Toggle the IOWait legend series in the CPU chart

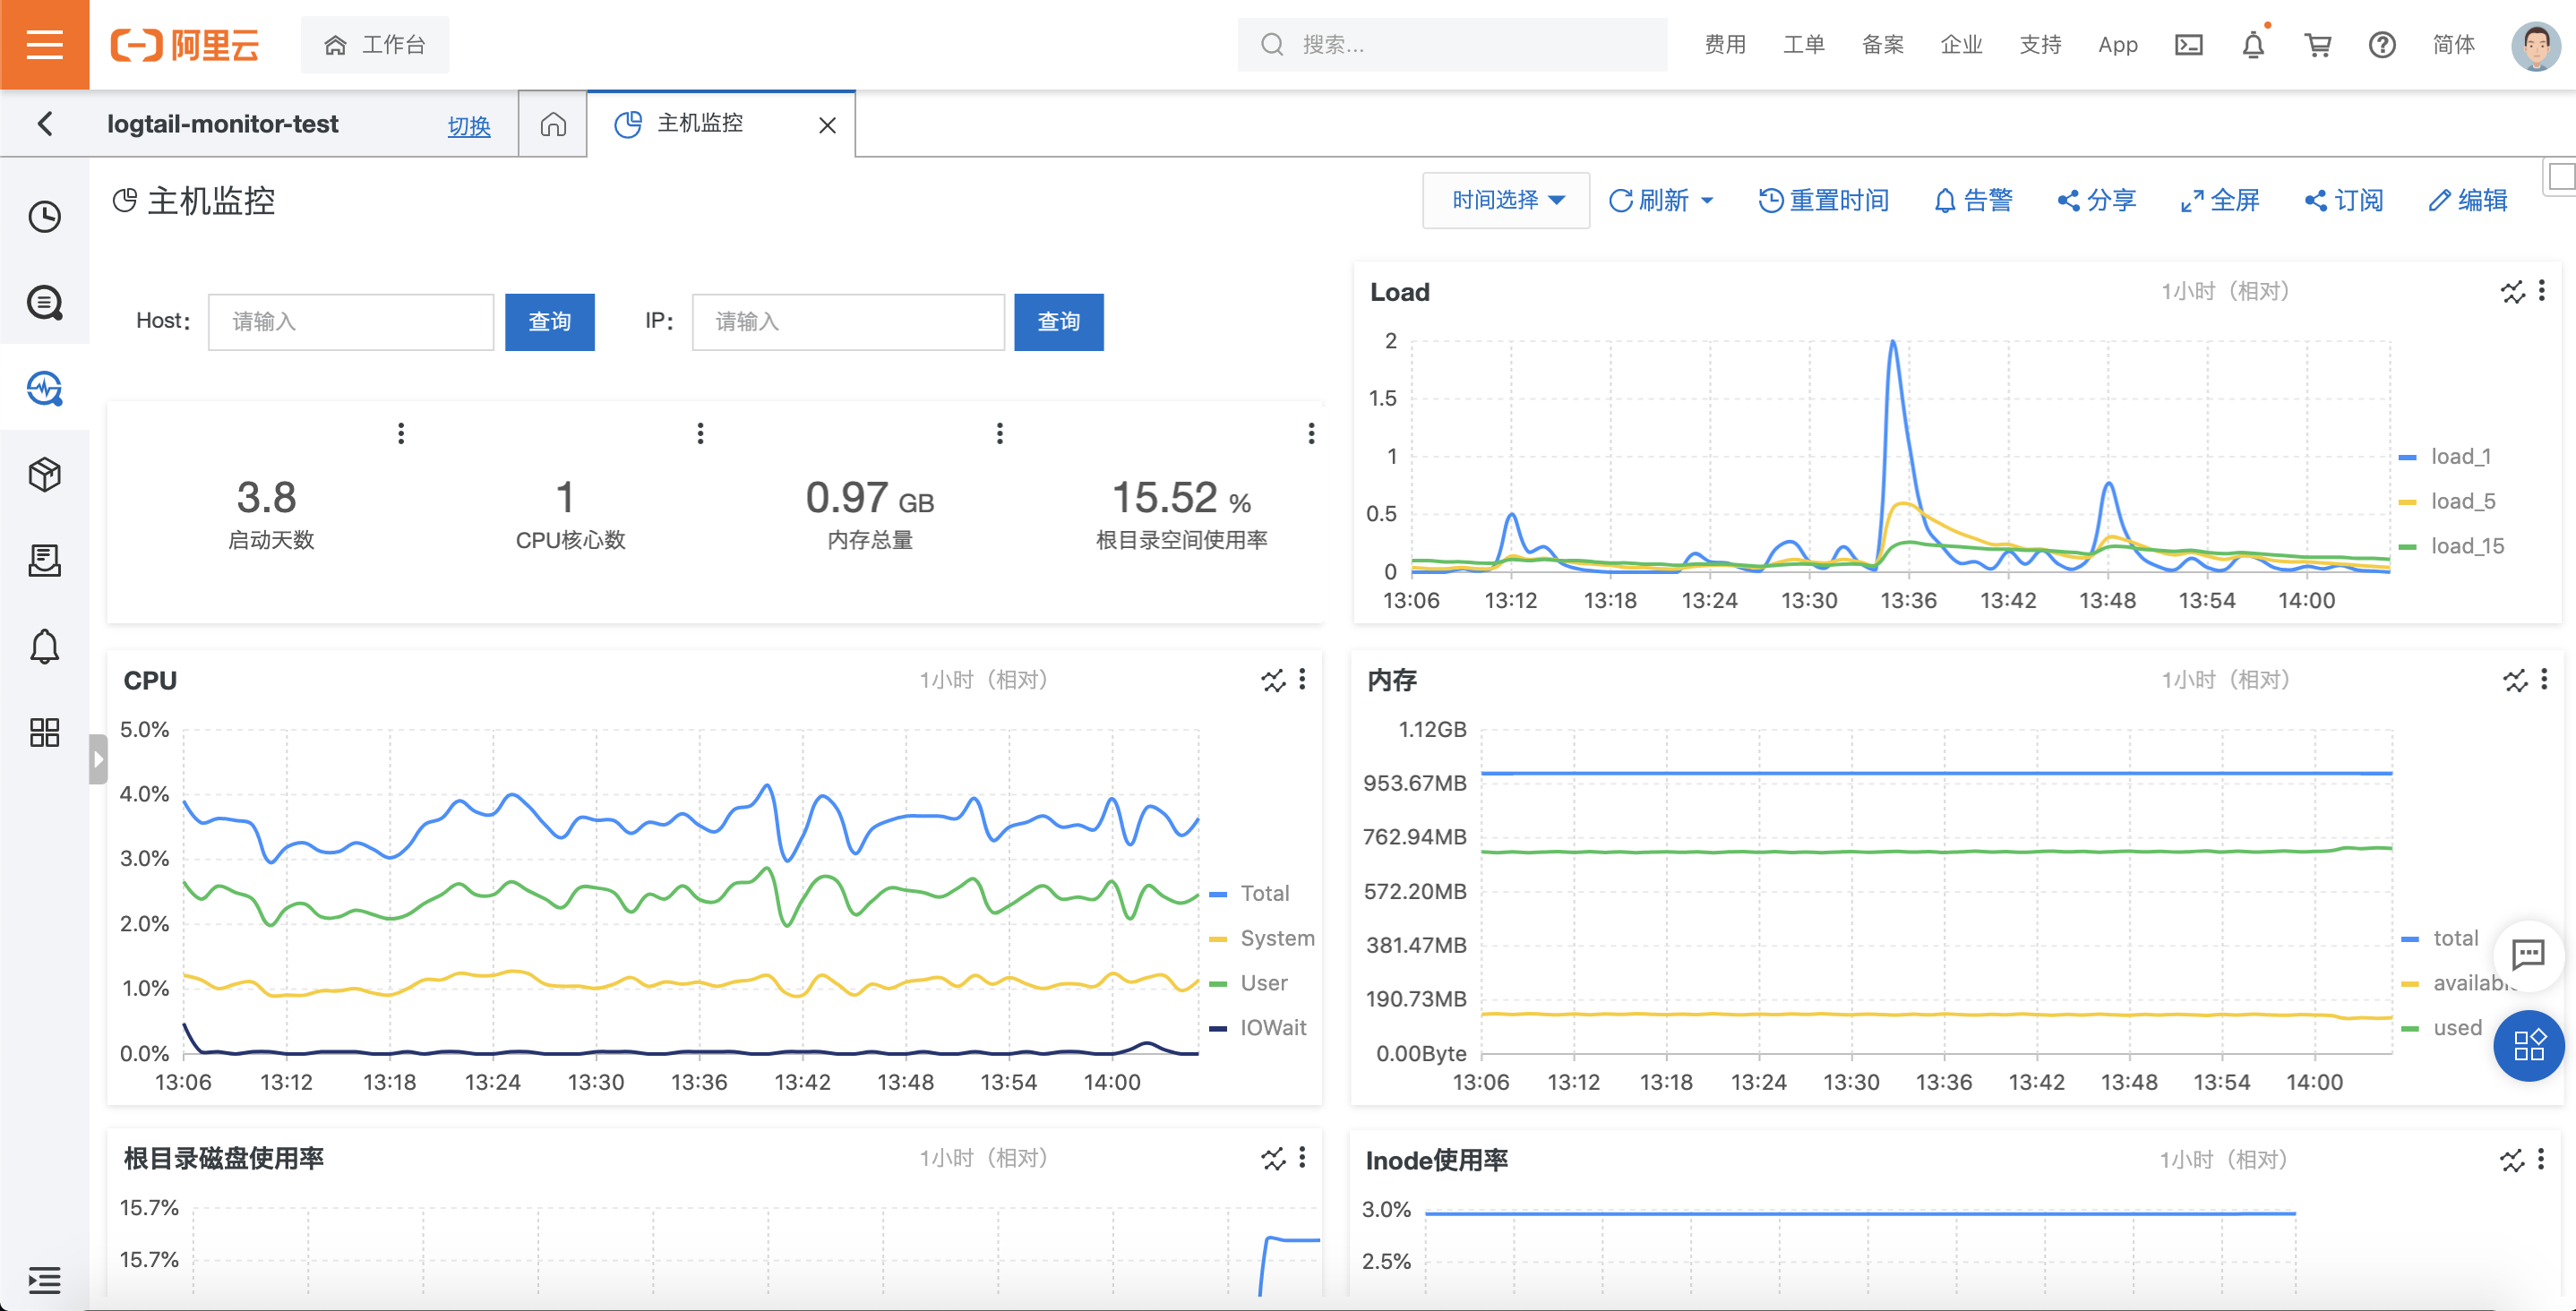1272,1027
